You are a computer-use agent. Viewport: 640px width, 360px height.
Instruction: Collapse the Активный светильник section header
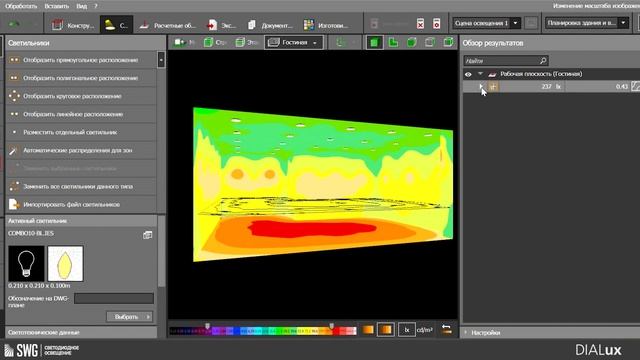coord(81,221)
